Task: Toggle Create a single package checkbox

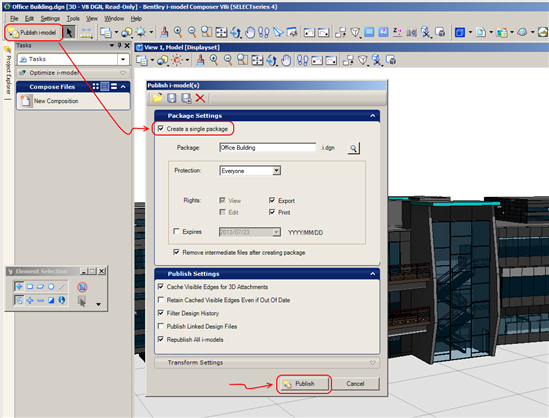Action: [160, 128]
